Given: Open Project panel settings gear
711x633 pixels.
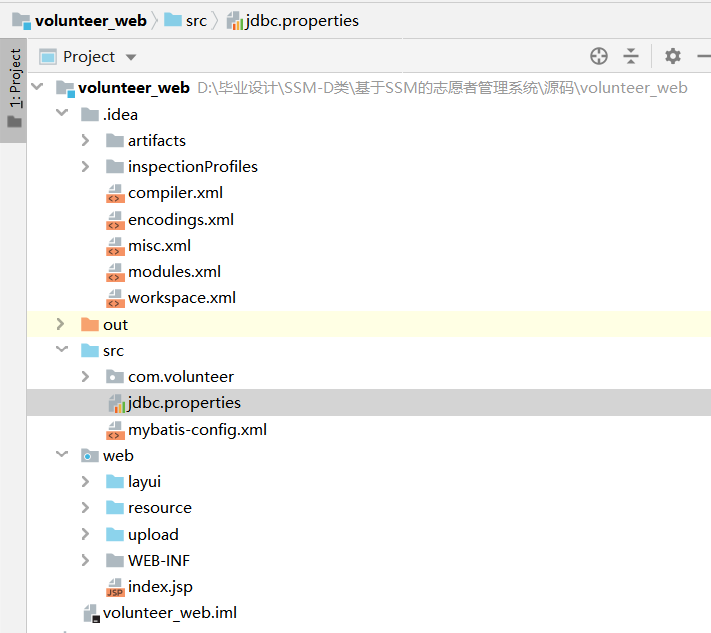Looking at the screenshot, I should point(673,56).
